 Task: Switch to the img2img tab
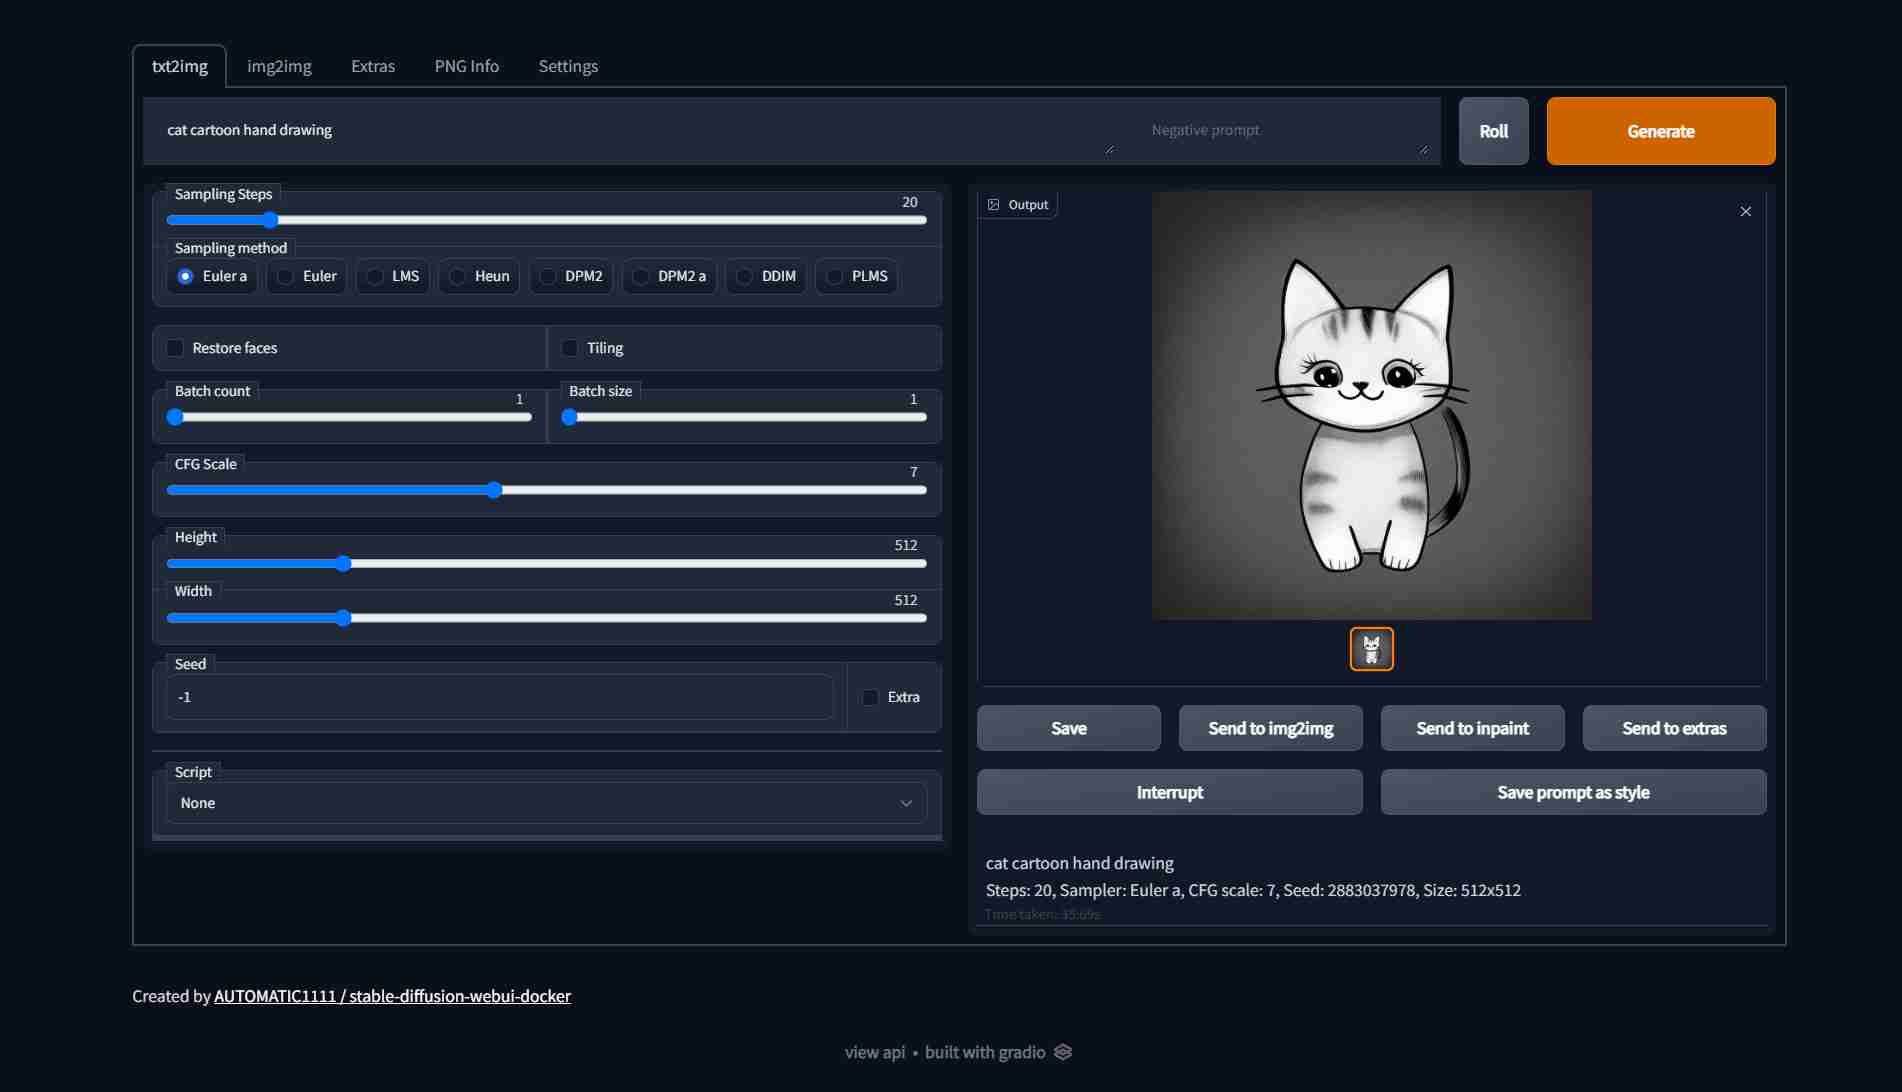[279, 66]
